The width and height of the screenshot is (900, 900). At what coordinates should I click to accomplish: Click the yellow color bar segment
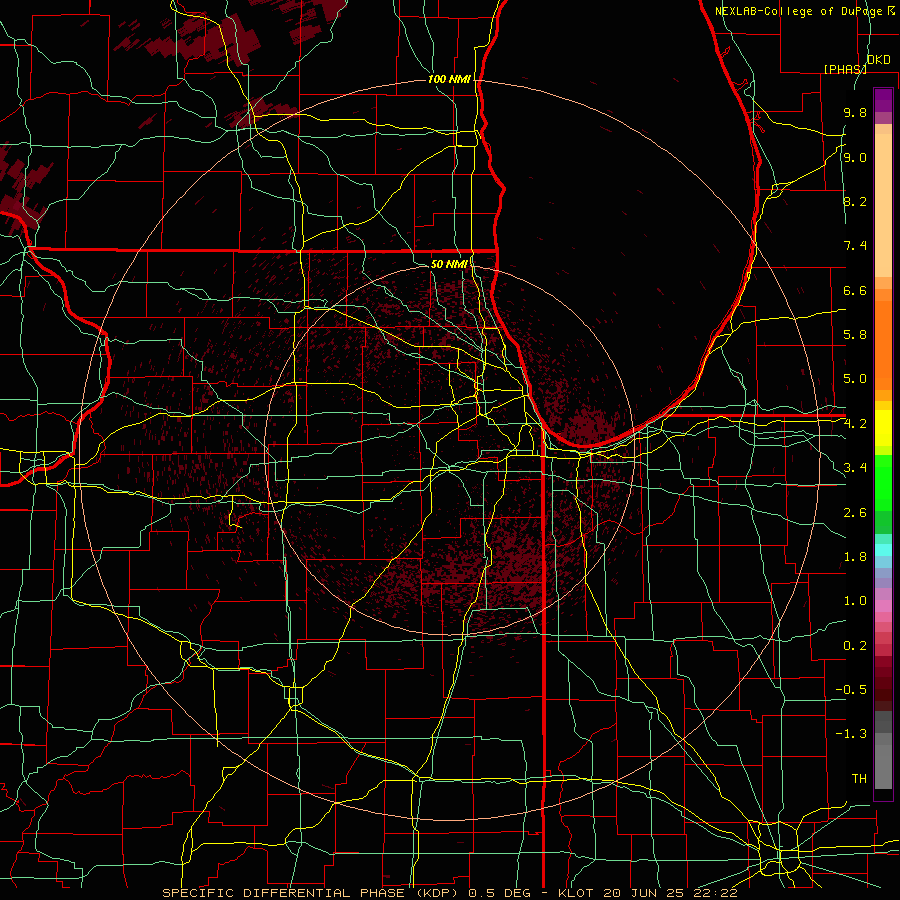pos(883,428)
